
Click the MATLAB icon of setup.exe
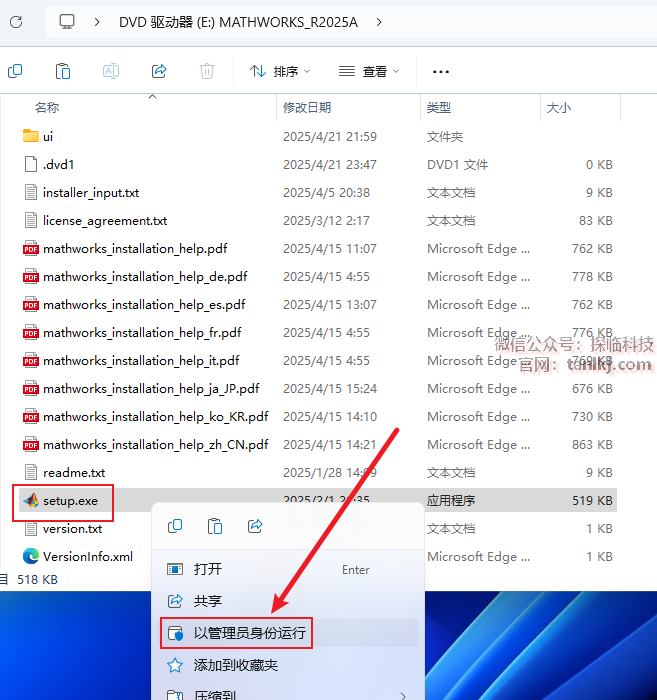coord(31,500)
